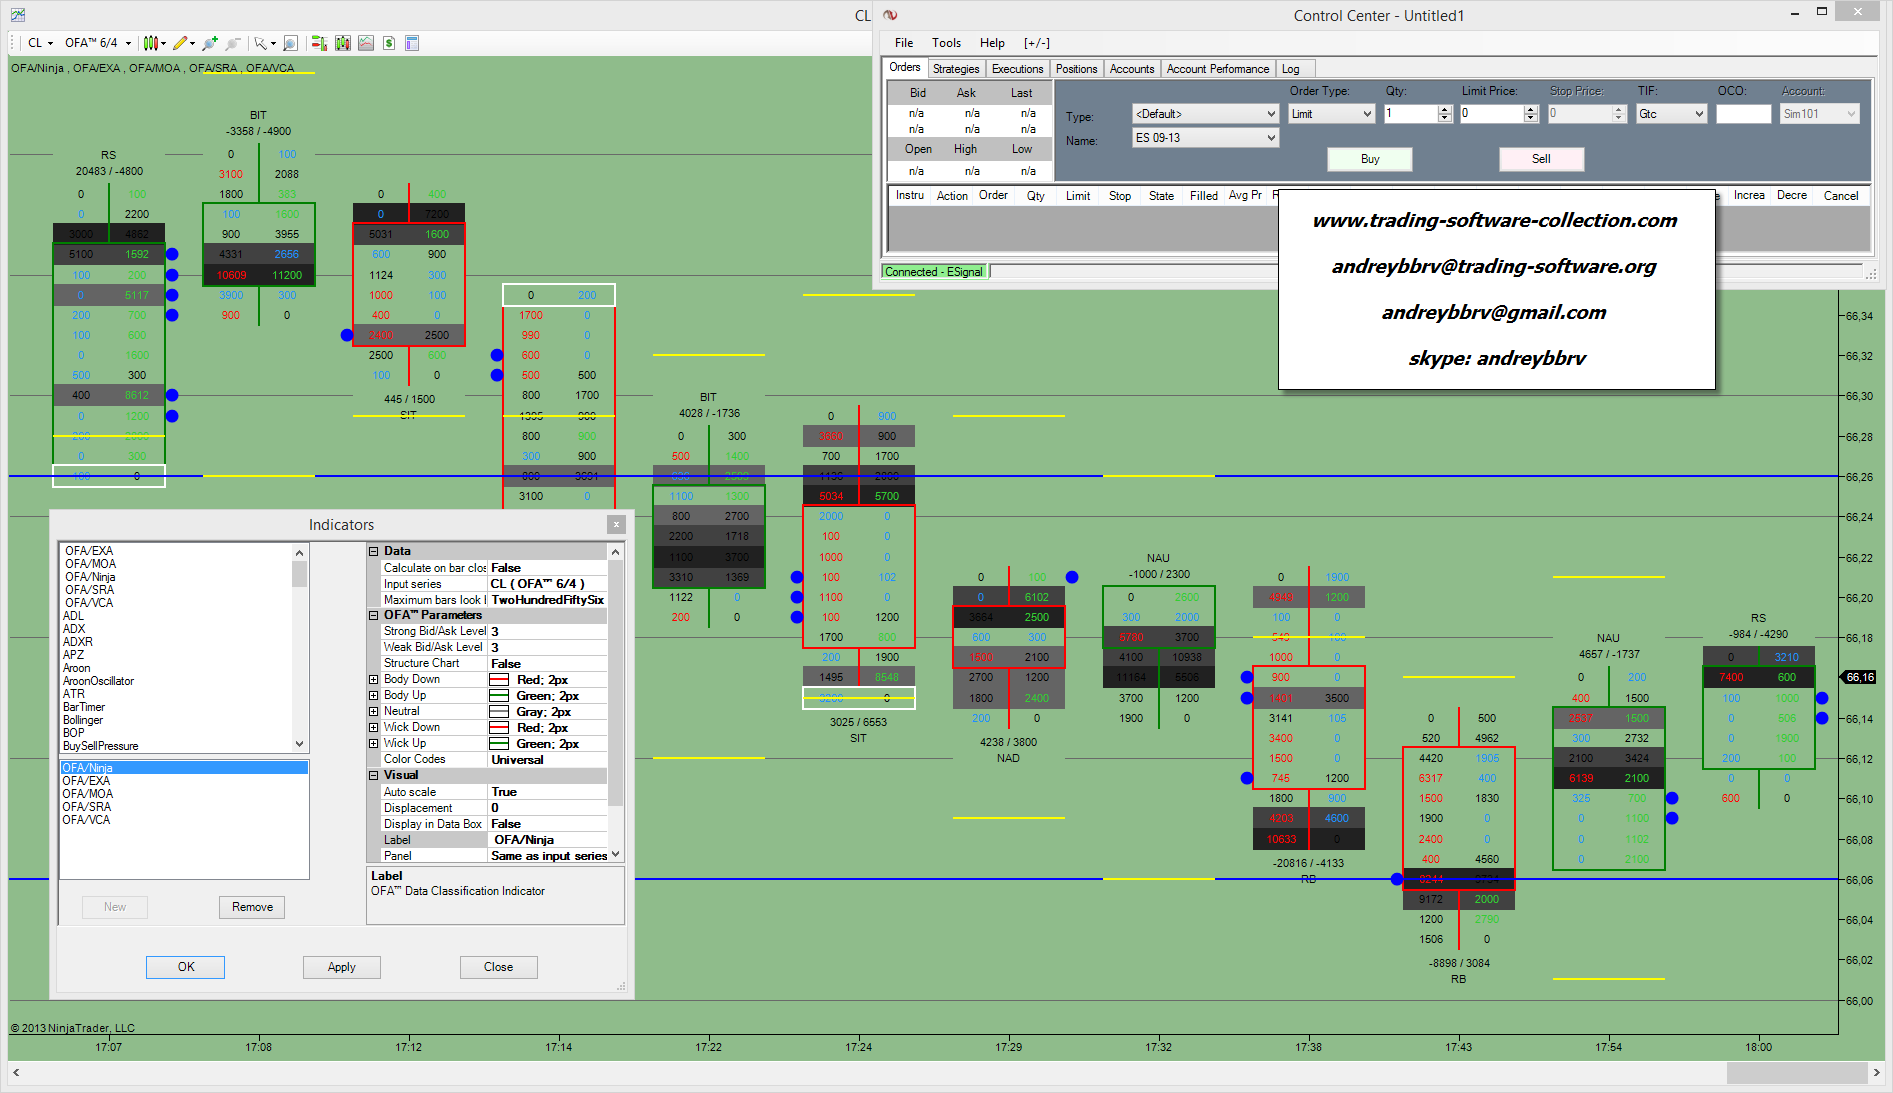Viewport: 1893px width, 1093px height.
Task: Open the Strategies dollar sign icon
Action: click(x=389, y=43)
